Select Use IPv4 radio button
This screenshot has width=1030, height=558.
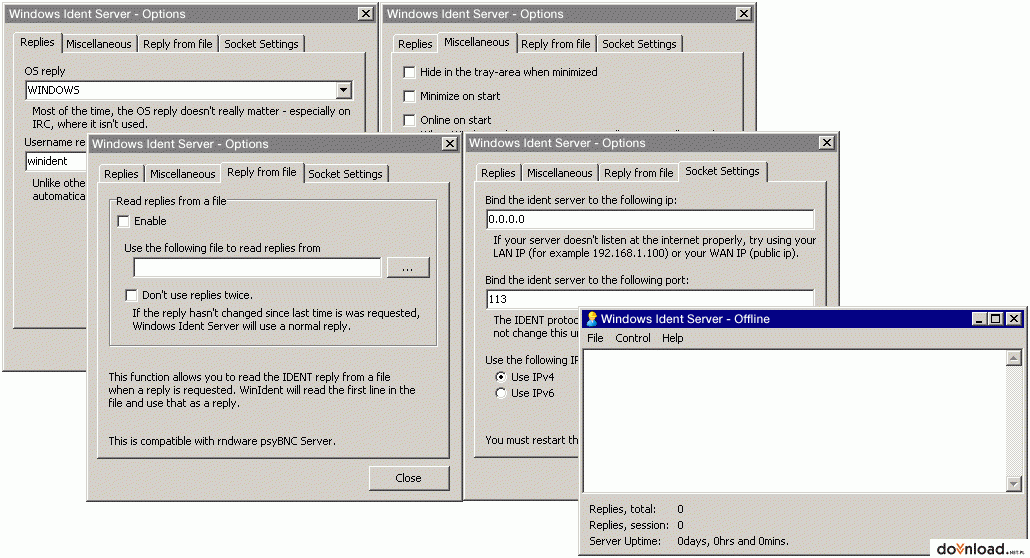coord(501,377)
